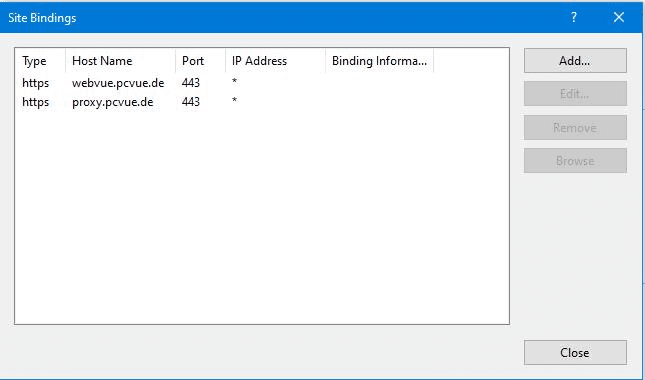Click the IP asterisk in proxy.pcvue.de row

[x=234, y=100]
